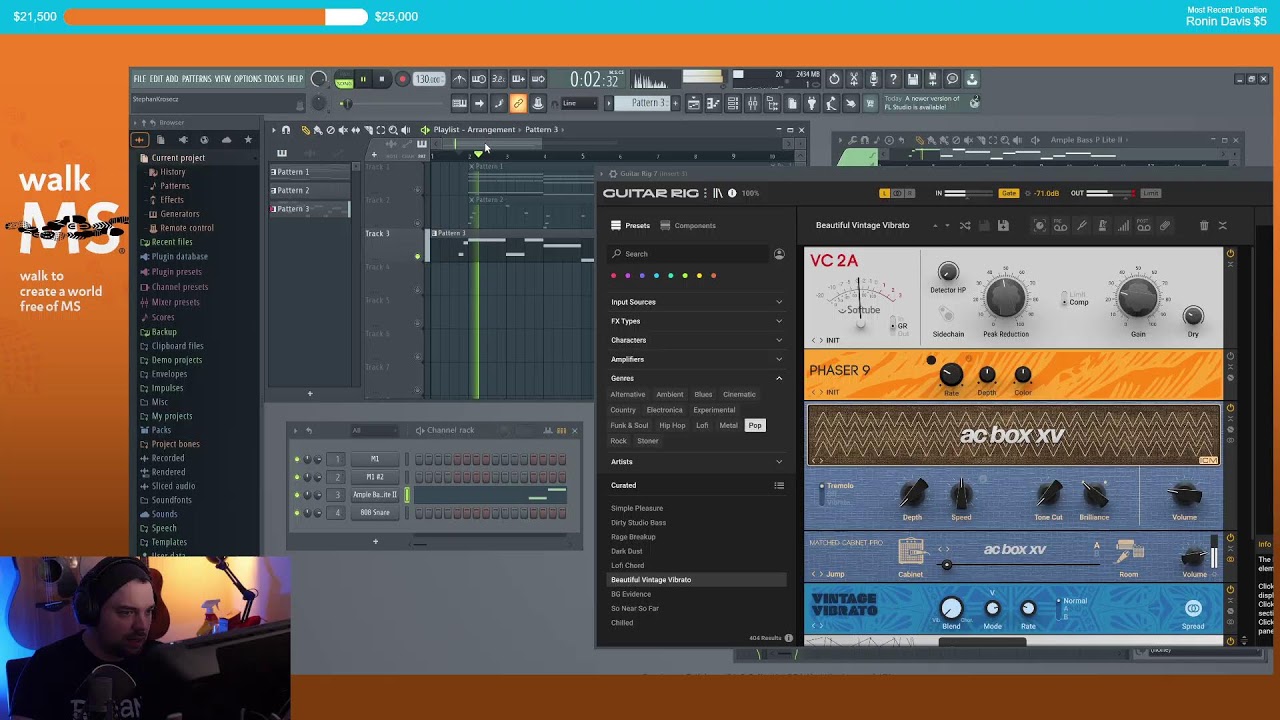This screenshot has height=720, width=1280.
Task: Select Pattern 2 in the playlist picker
Action: click(x=309, y=191)
